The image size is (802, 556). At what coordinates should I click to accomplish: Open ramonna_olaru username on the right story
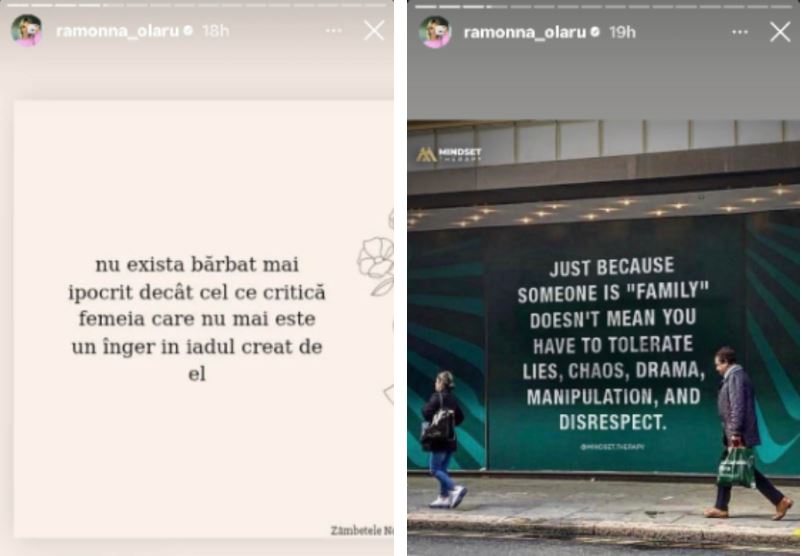pos(525,32)
